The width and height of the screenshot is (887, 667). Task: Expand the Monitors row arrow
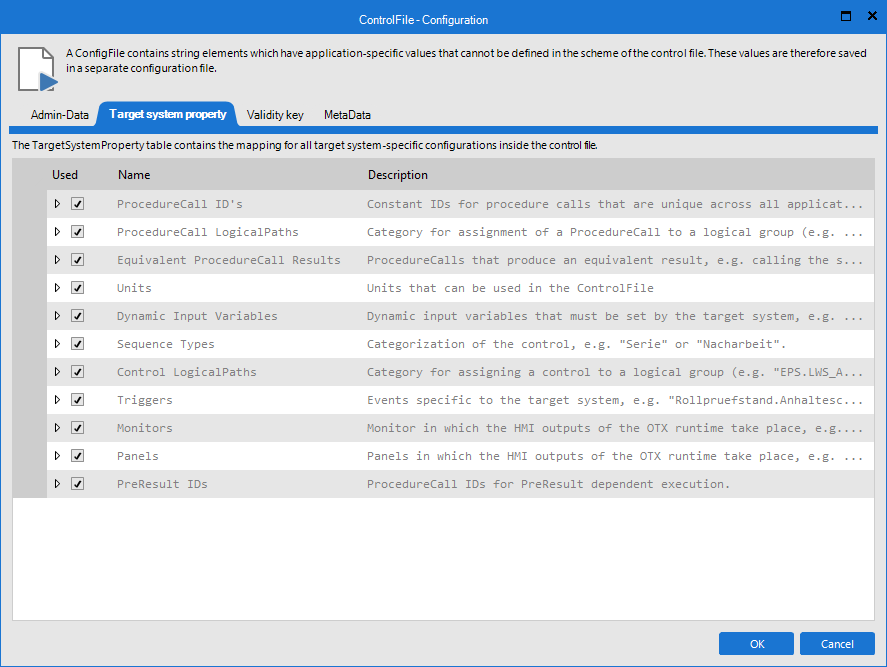(57, 428)
